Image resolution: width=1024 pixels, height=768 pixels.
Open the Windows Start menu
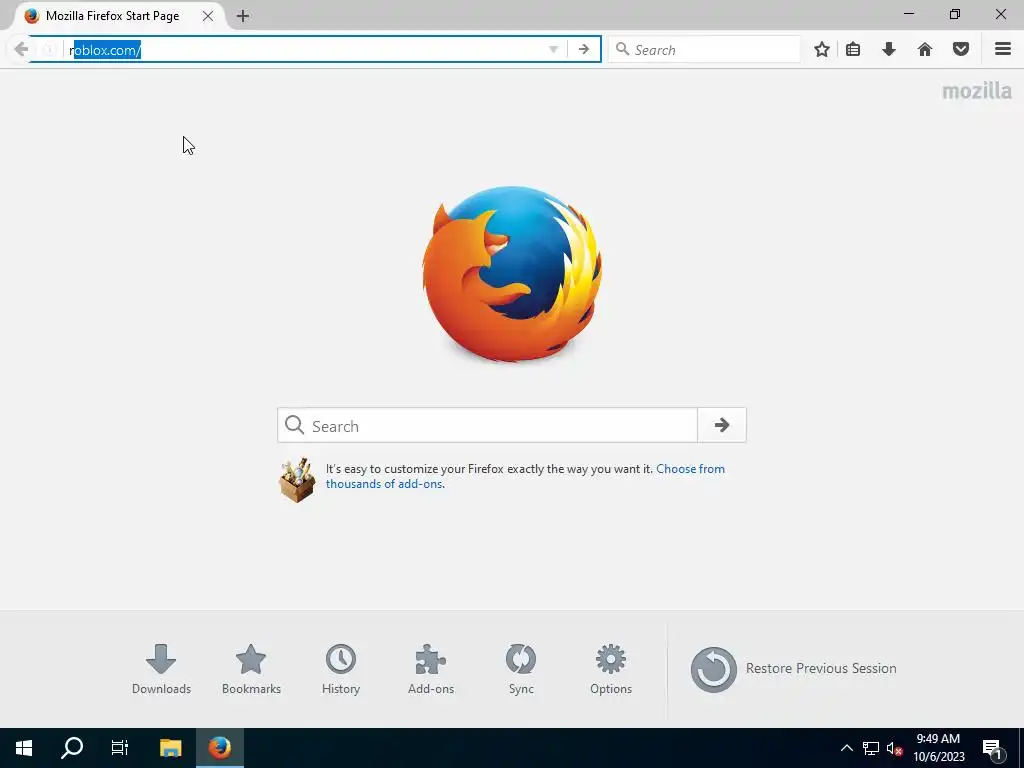tap(24, 748)
